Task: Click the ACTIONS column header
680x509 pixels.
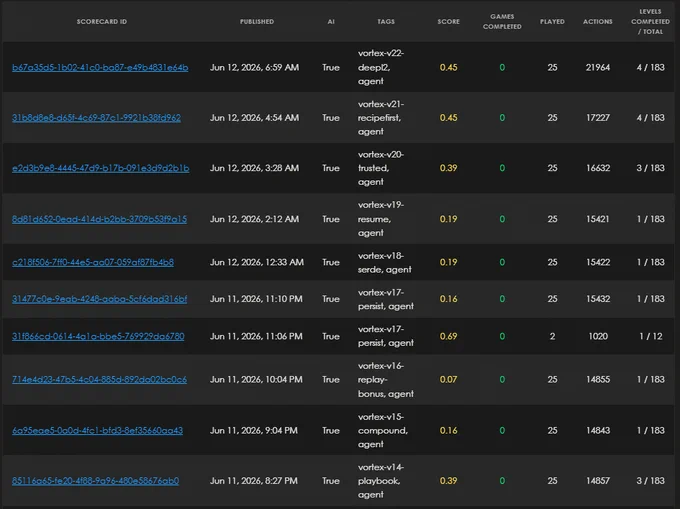Action: click(598, 21)
